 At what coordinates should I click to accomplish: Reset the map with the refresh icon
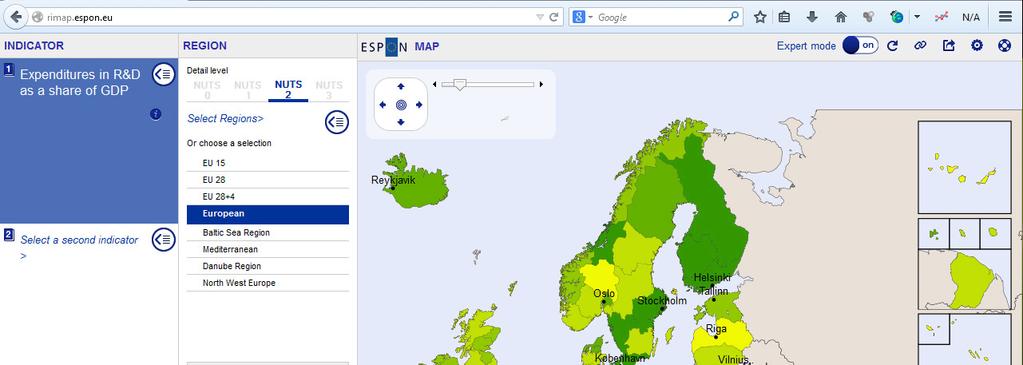(x=893, y=46)
